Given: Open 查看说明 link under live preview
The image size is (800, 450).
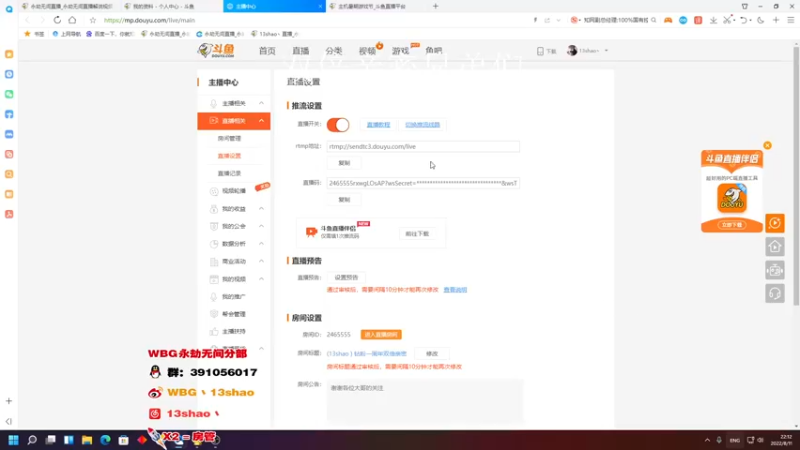Looking at the screenshot, I should point(455,290).
